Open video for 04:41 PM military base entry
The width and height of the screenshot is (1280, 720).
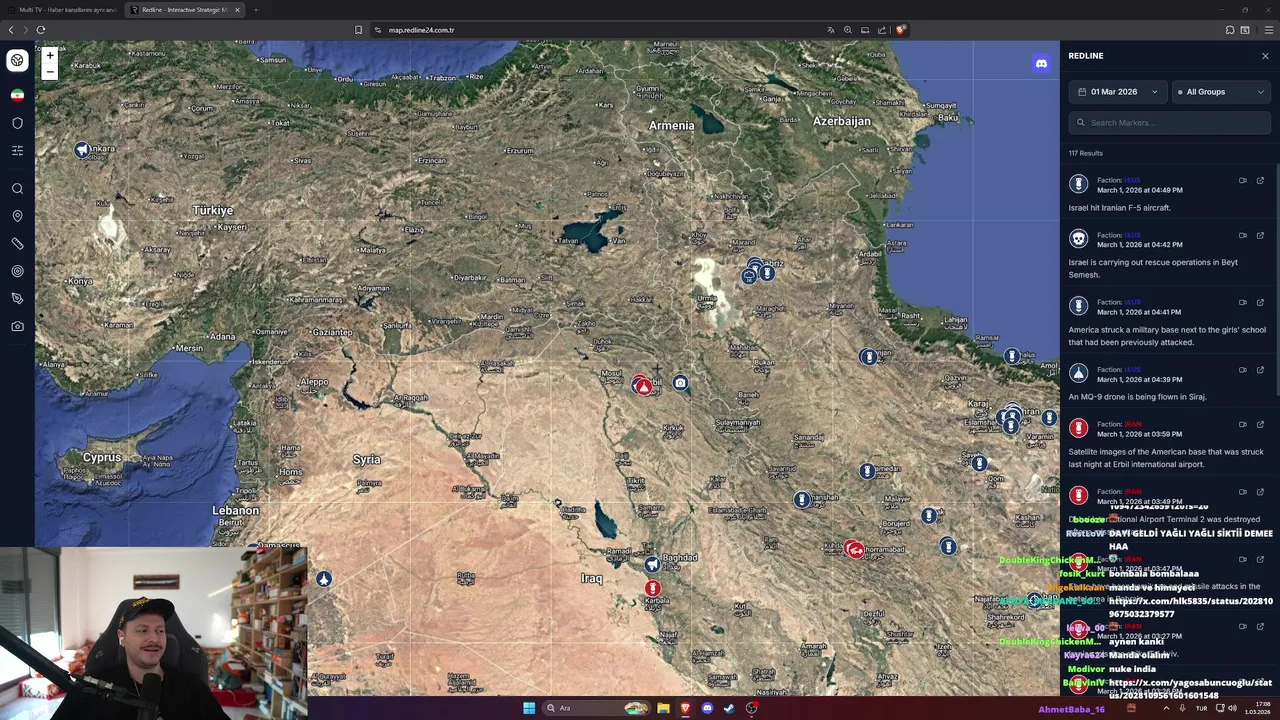(1243, 302)
